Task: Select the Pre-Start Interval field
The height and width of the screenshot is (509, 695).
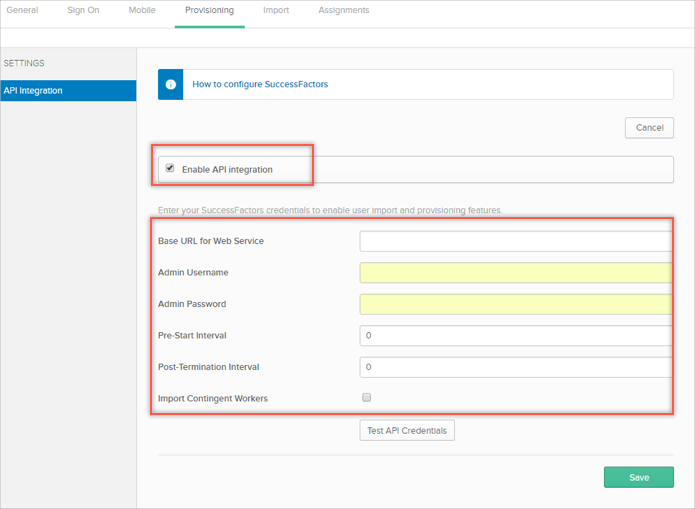Action: (514, 336)
